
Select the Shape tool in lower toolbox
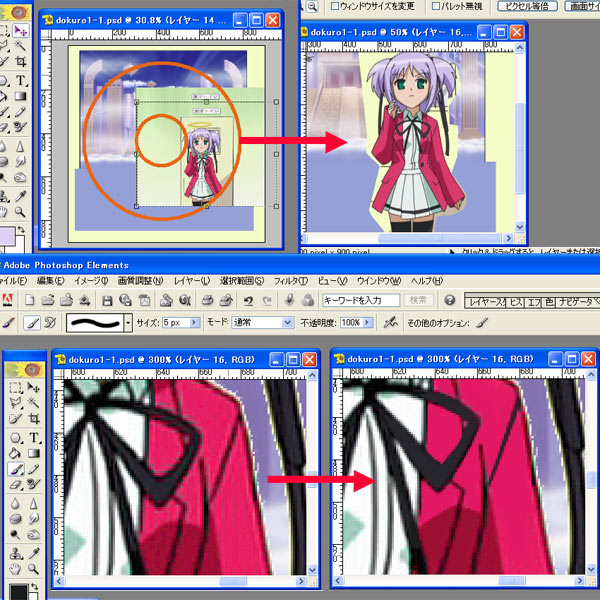tap(16, 438)
